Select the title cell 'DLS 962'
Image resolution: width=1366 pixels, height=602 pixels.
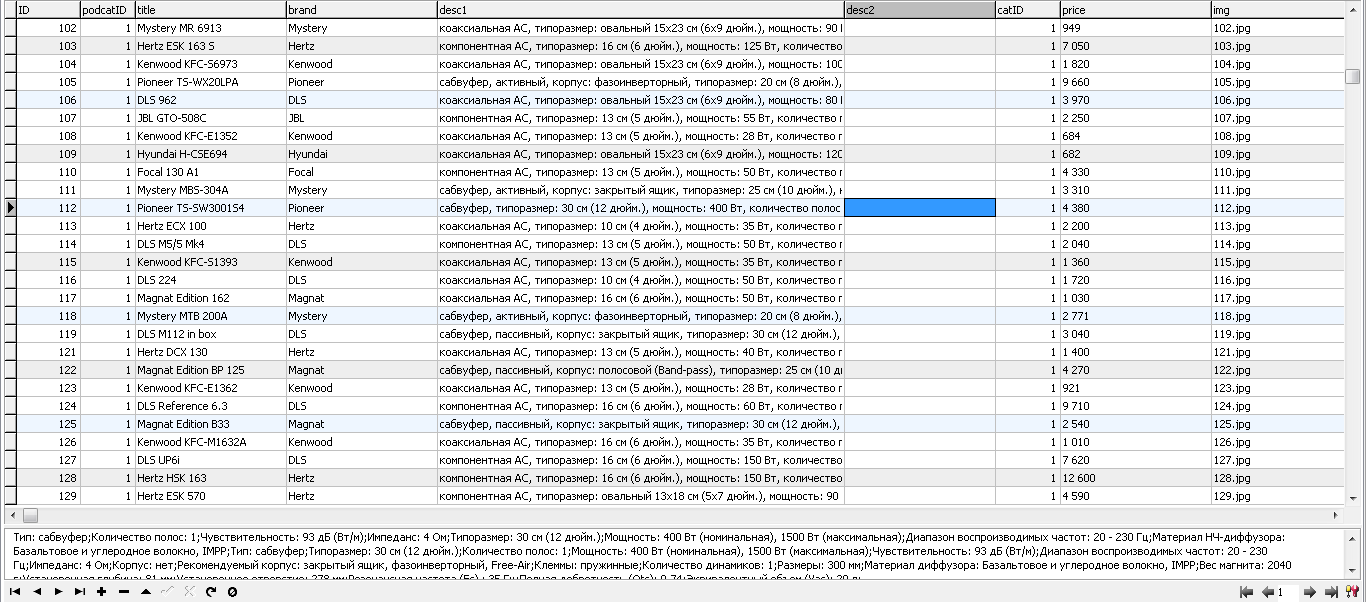point(210,99)
